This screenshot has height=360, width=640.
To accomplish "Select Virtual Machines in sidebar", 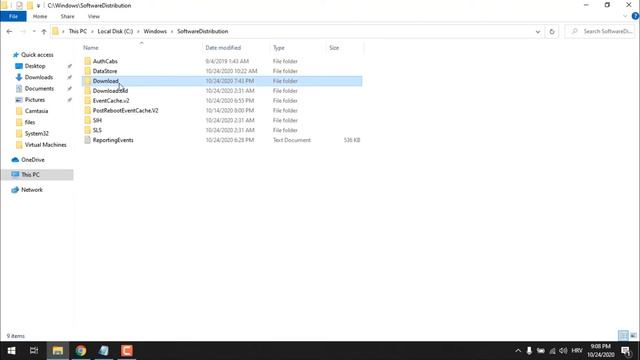I will pos(45,145).
